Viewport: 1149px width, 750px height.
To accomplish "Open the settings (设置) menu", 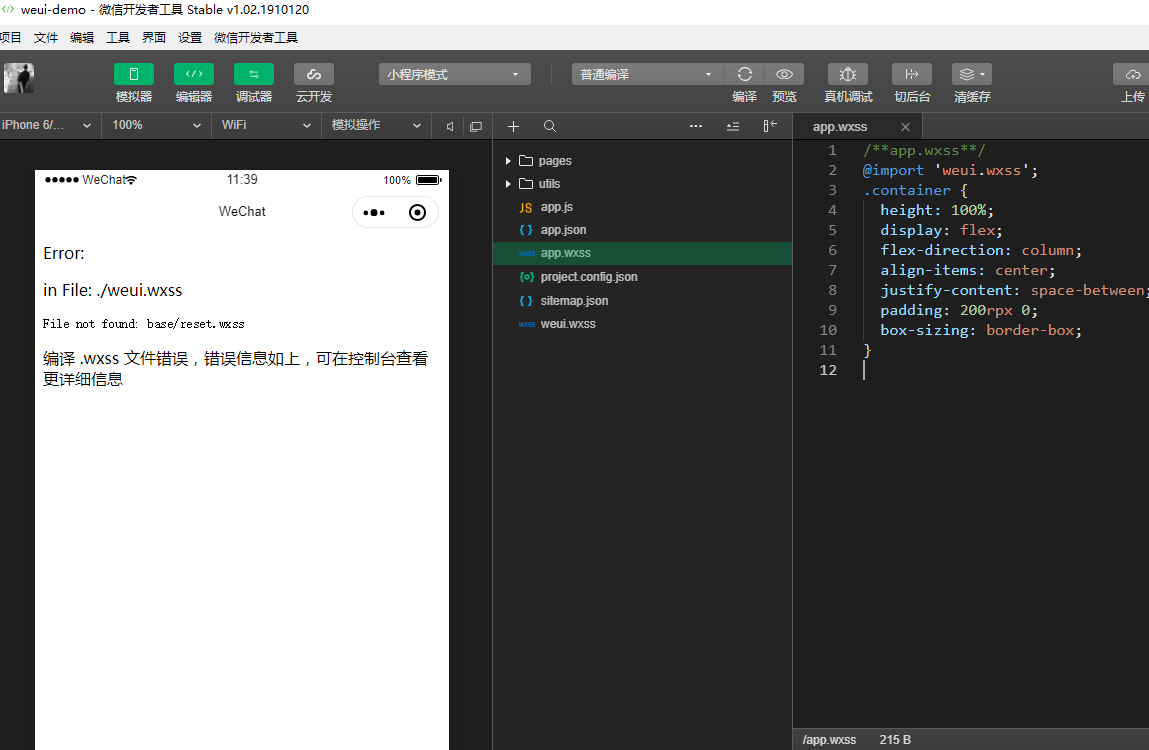I will coord(190,37).
